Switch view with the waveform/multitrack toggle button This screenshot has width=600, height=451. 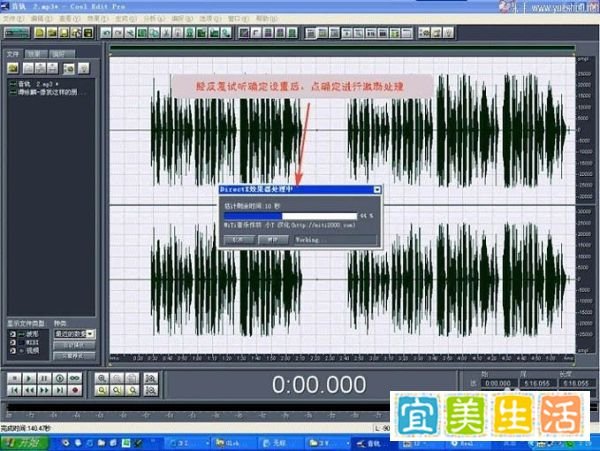(x=17, y=33)
